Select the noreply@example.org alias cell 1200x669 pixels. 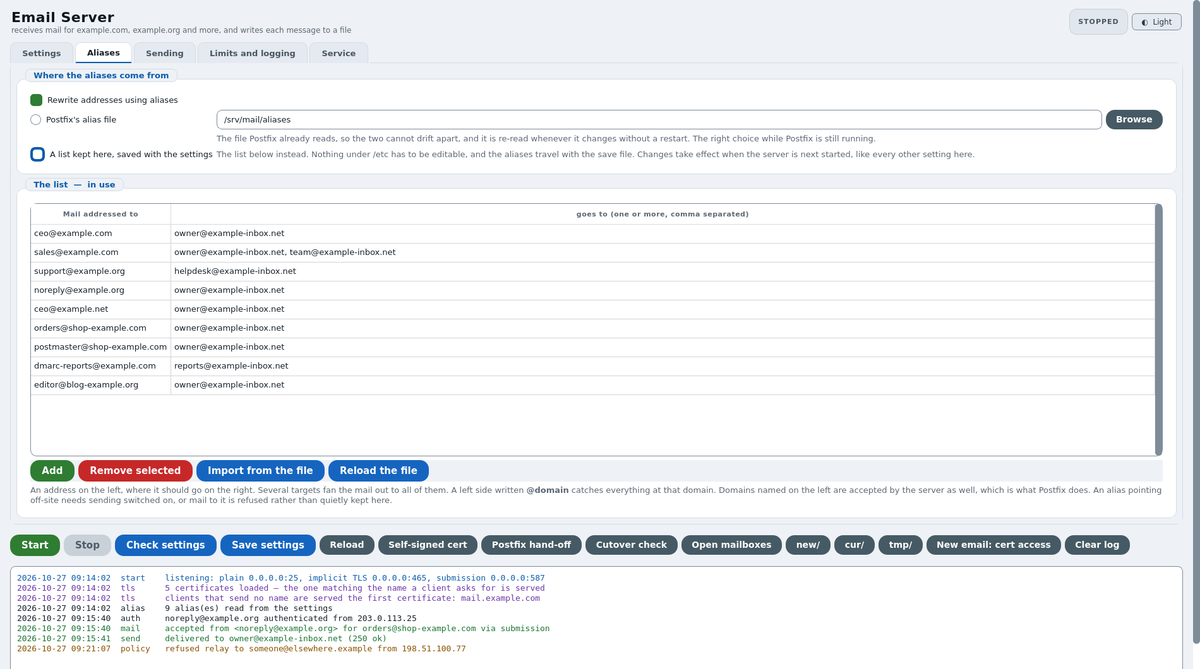[x=100, y=290]
